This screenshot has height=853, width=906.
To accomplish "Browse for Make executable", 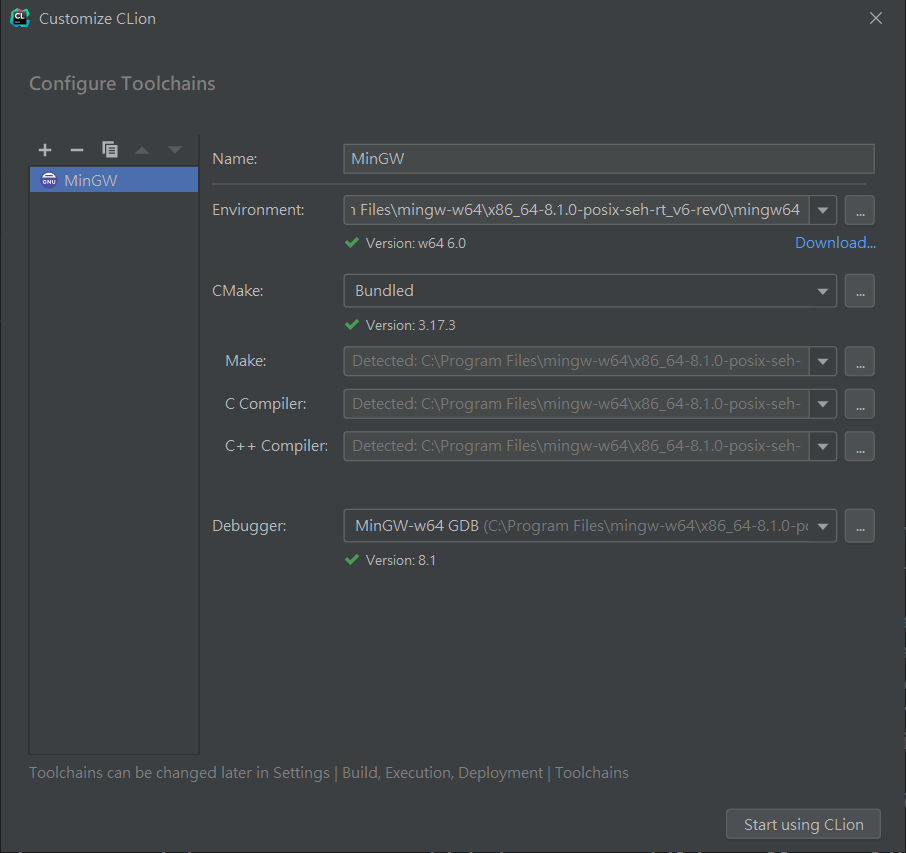I will [860, 361].
